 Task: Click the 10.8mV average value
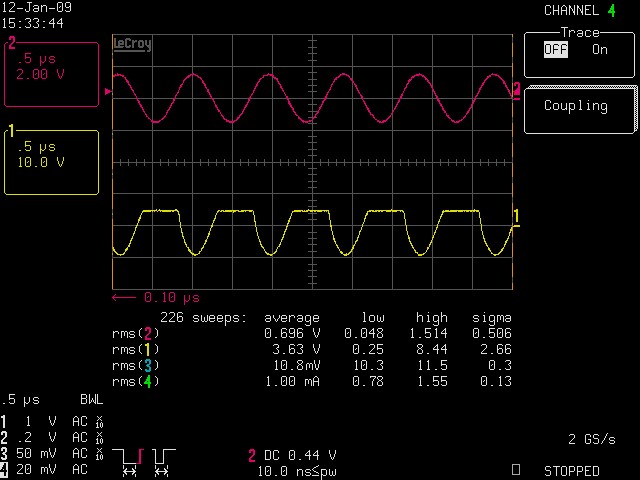pyautogui.click(x=296, y=365)
